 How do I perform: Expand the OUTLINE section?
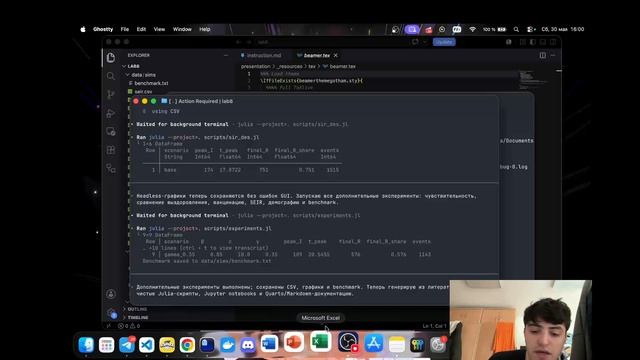(x=137, y=309)
